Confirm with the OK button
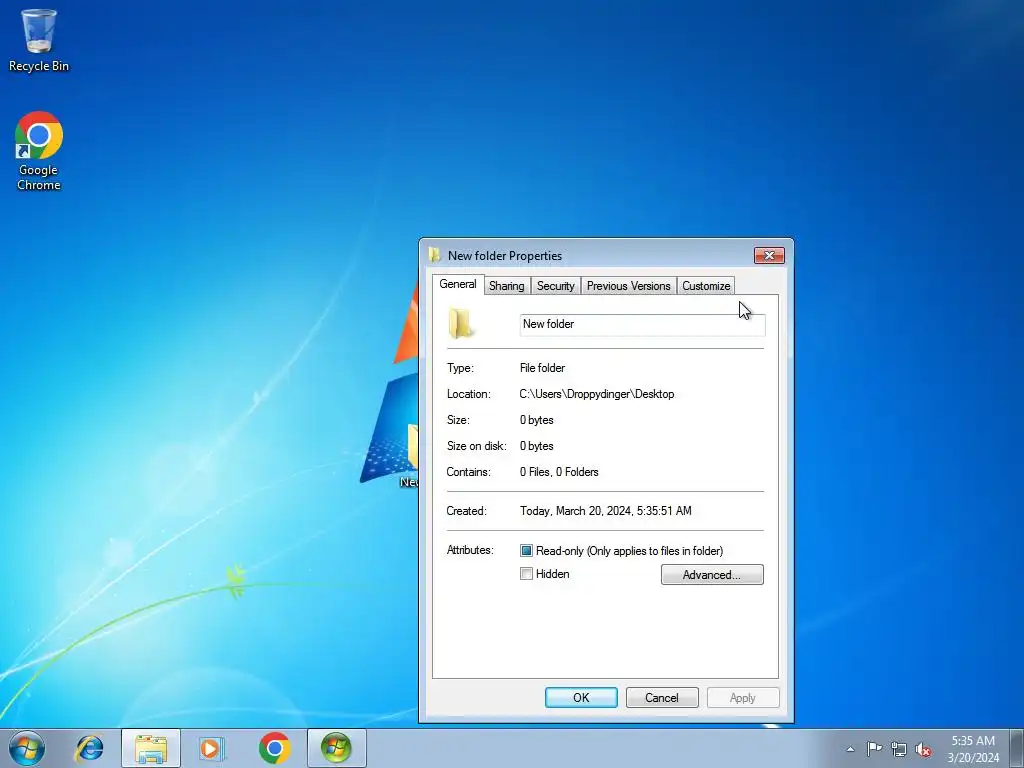 pyautogui.click(x=581, y=697)
